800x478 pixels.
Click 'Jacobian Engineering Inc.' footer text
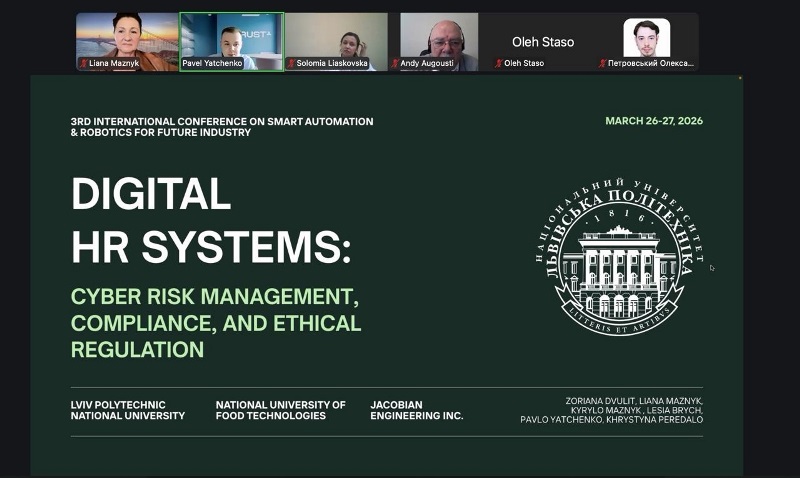point(416,410)
